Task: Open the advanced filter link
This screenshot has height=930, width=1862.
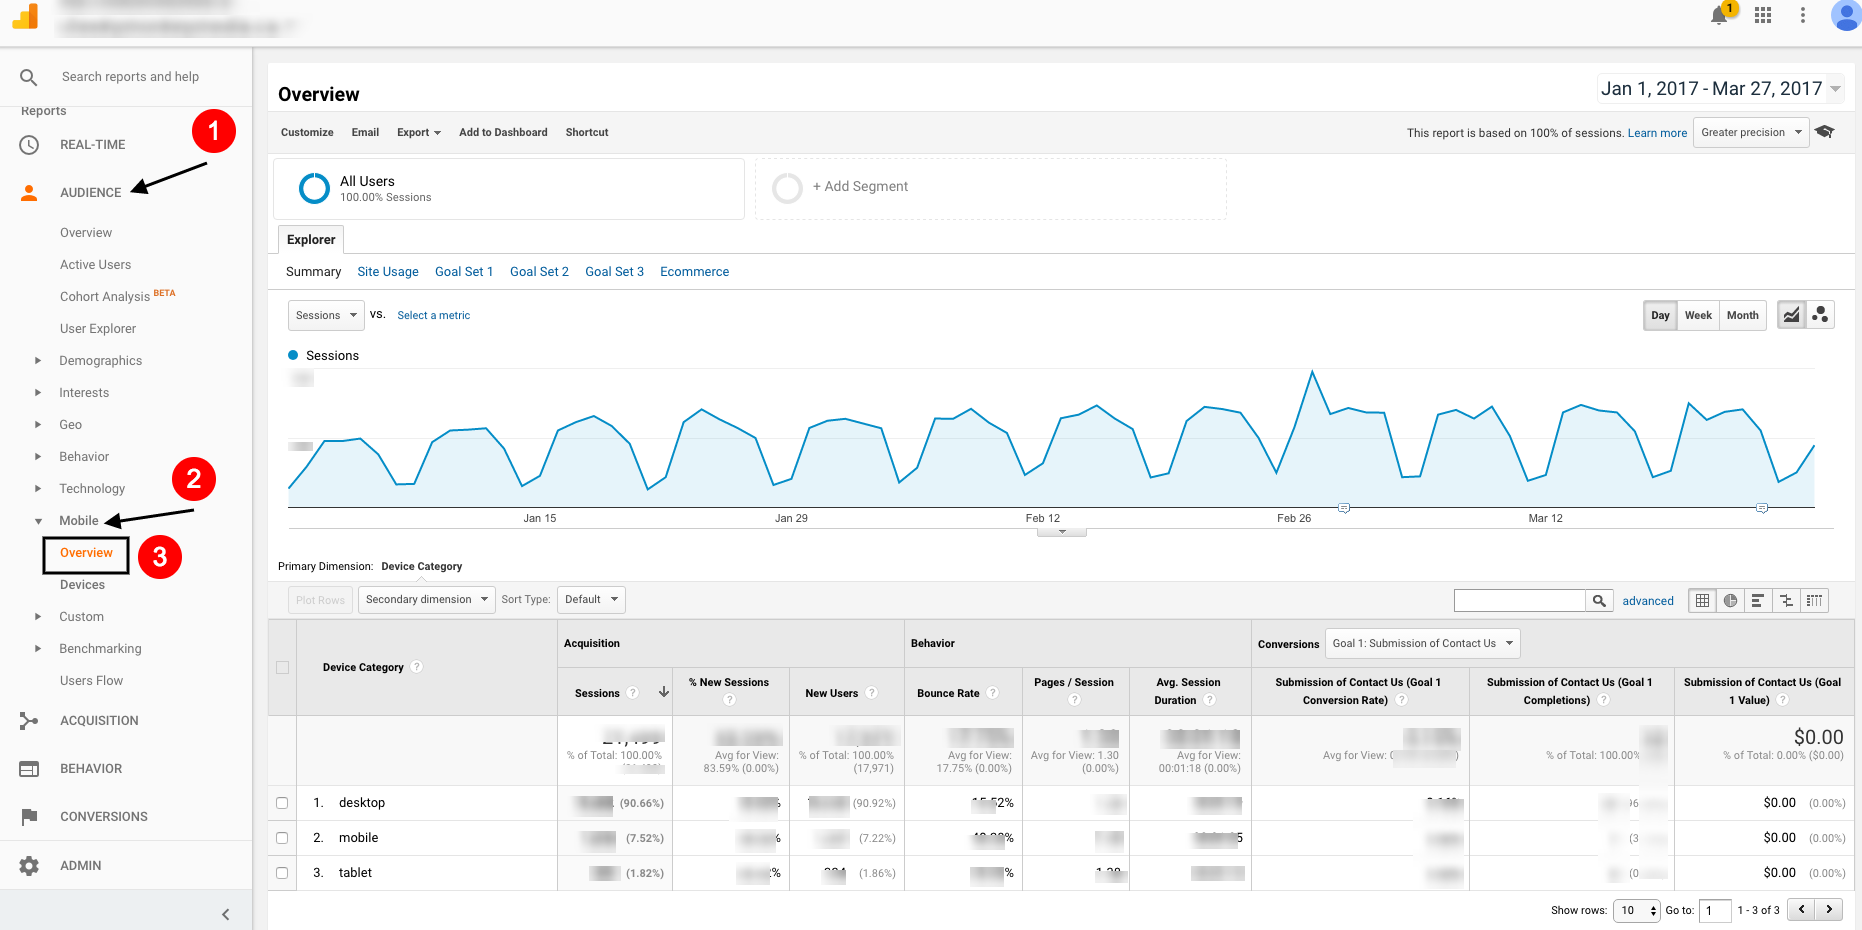Action: pos(1648,601)
